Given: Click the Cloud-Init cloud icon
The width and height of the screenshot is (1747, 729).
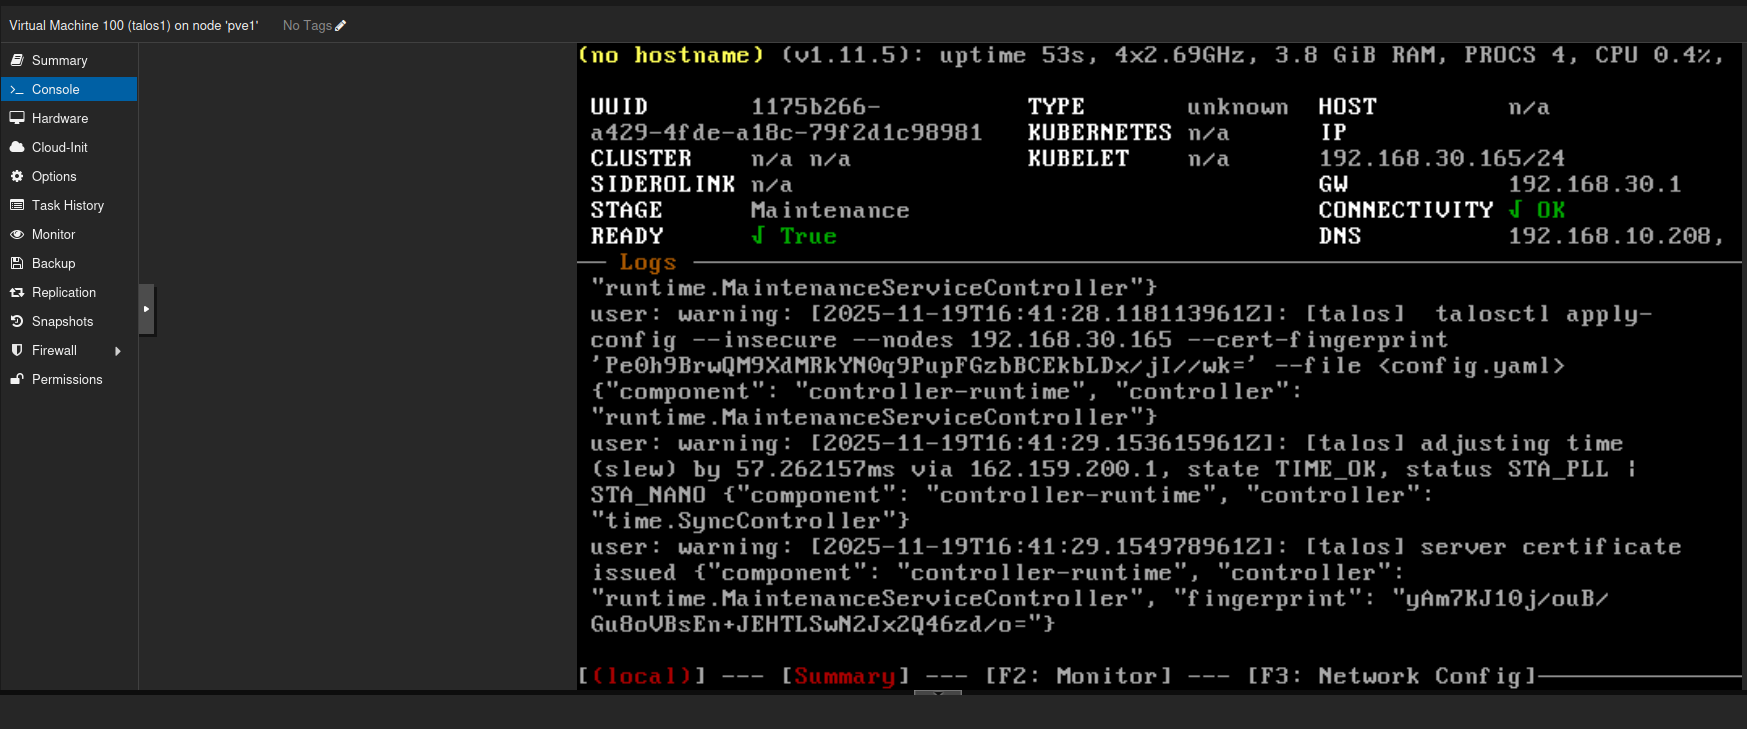Looking at the screenshot, I should coord(17,147).
